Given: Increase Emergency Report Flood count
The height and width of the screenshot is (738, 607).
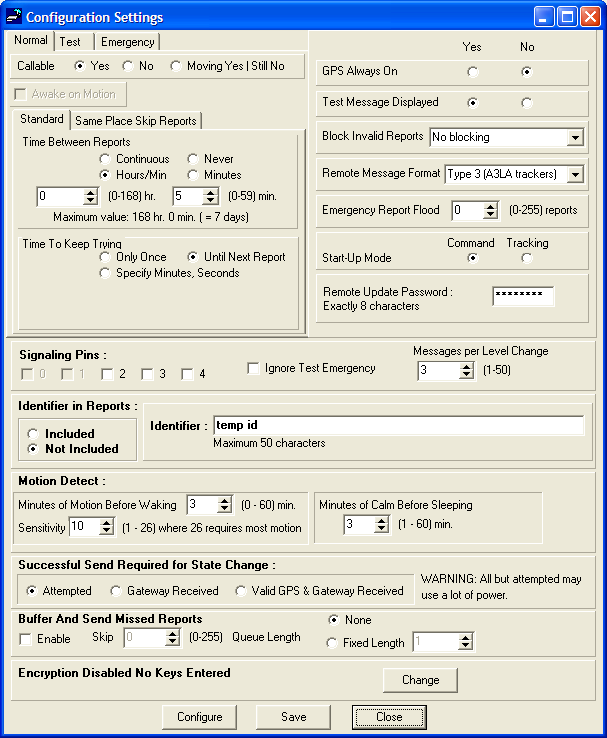Looking at the screenshot, I should pyautogui.click(x=490, y=206).
